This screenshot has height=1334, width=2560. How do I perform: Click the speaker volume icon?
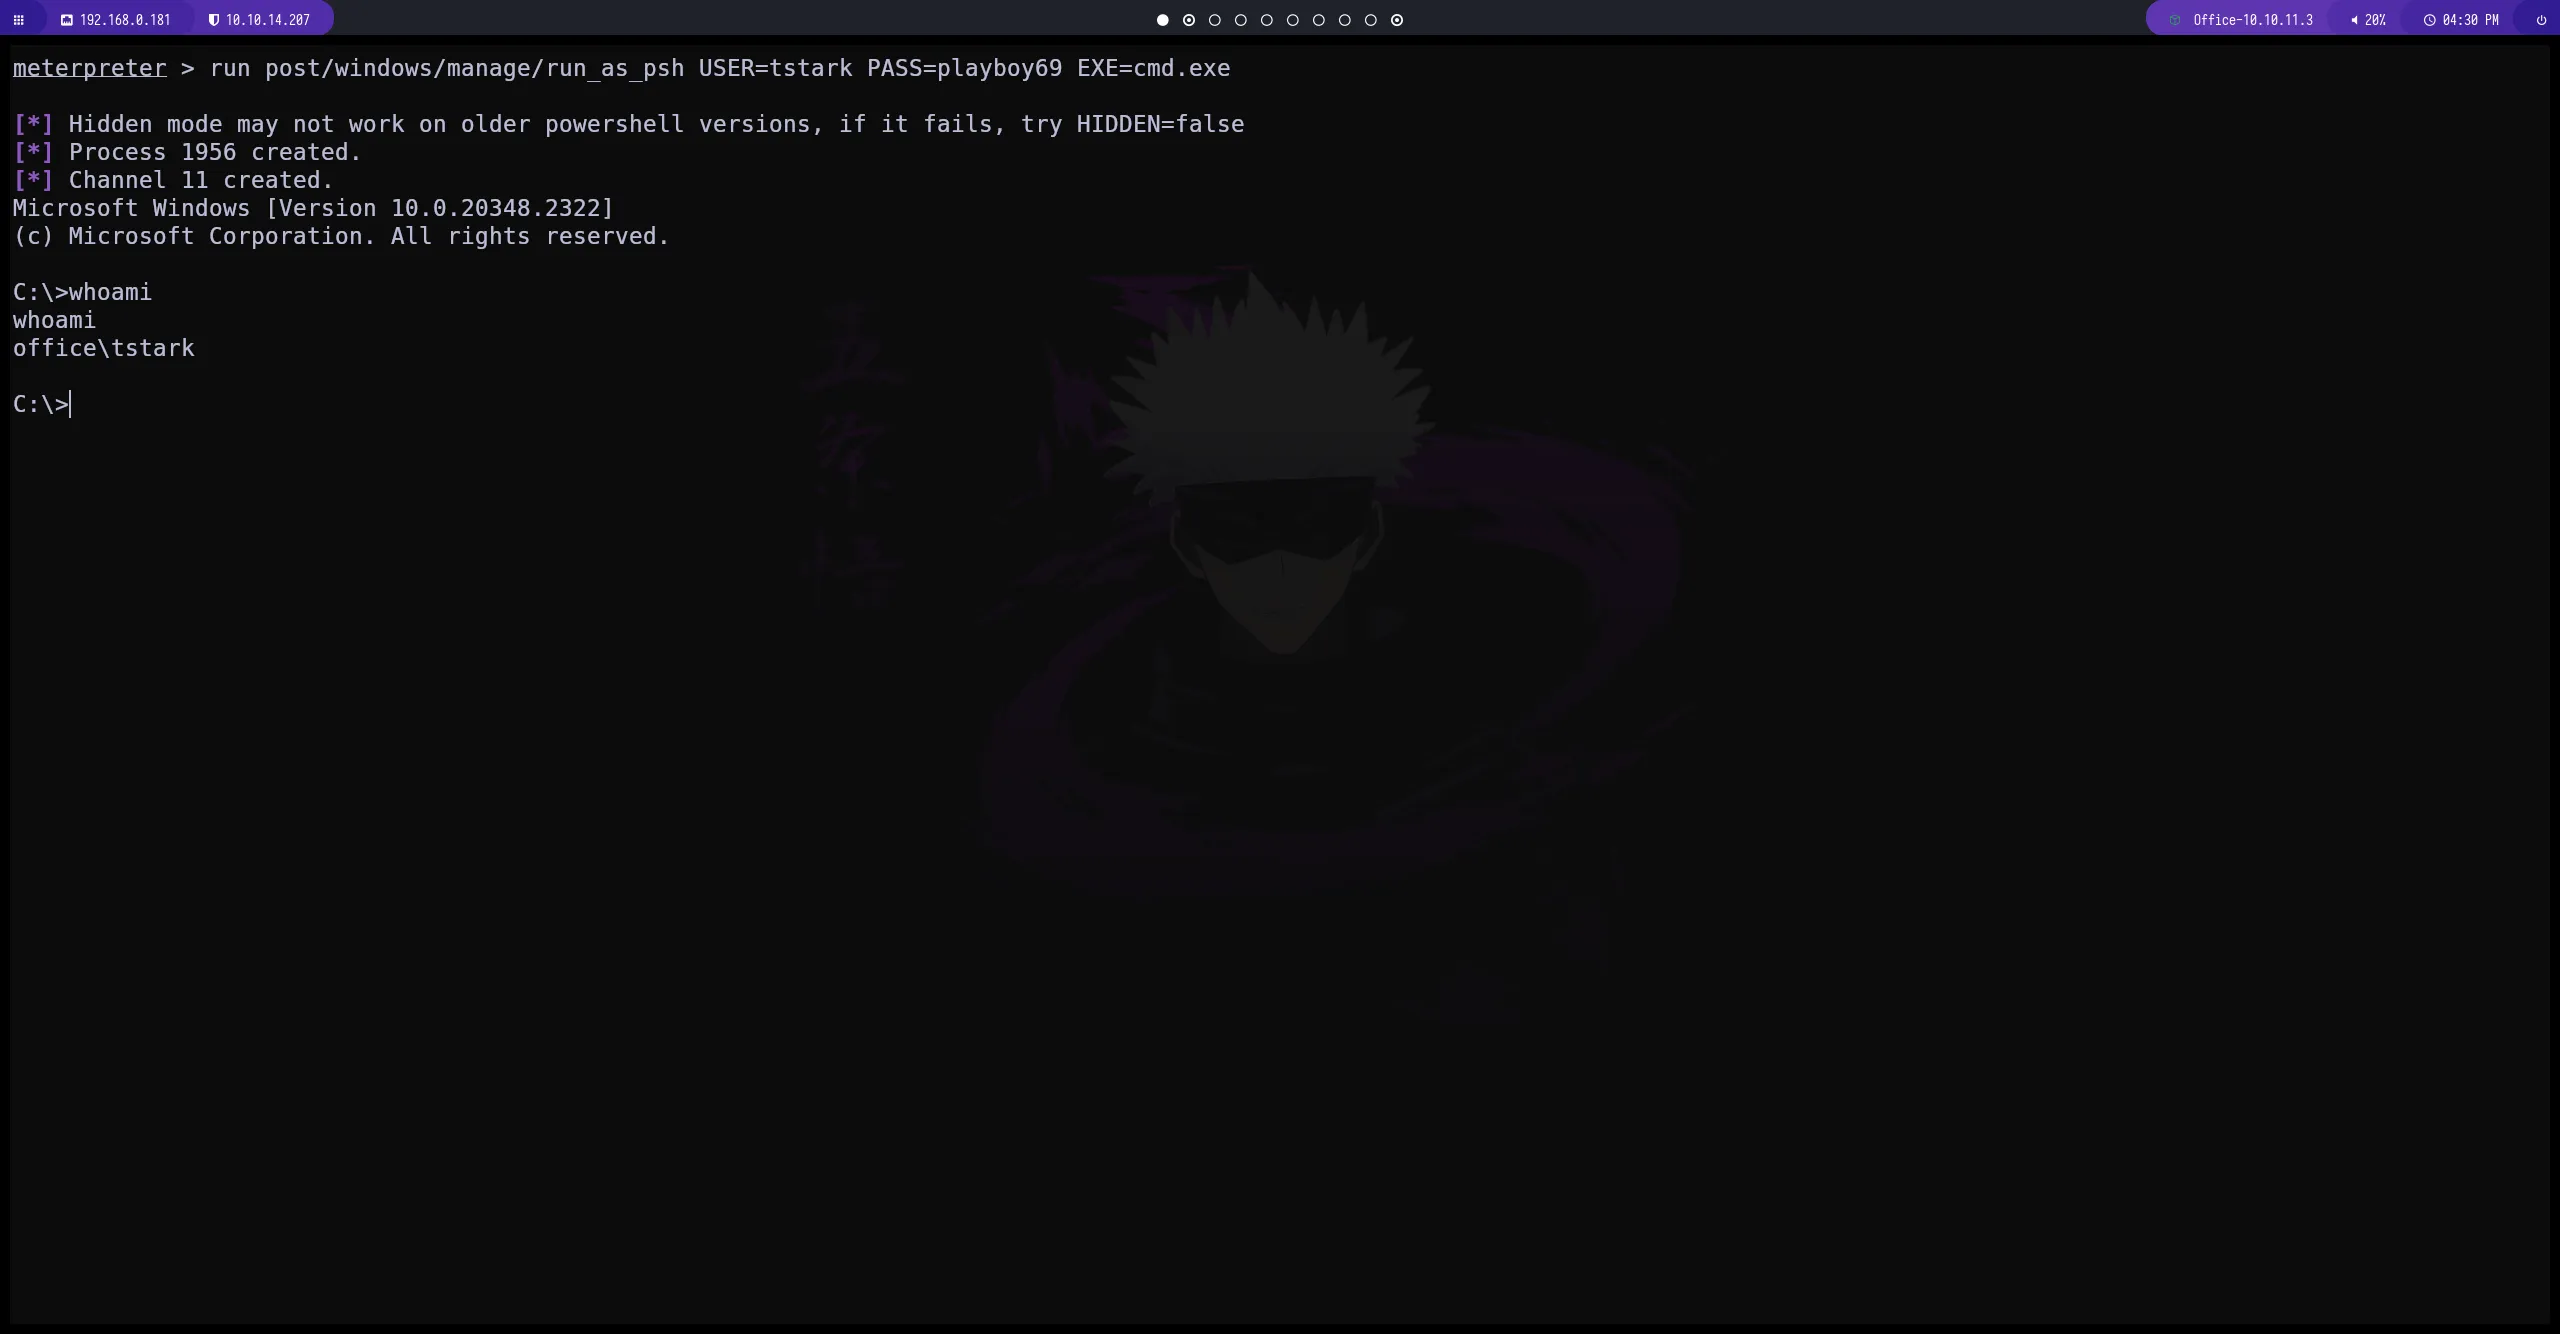(x=2354, y=20)
